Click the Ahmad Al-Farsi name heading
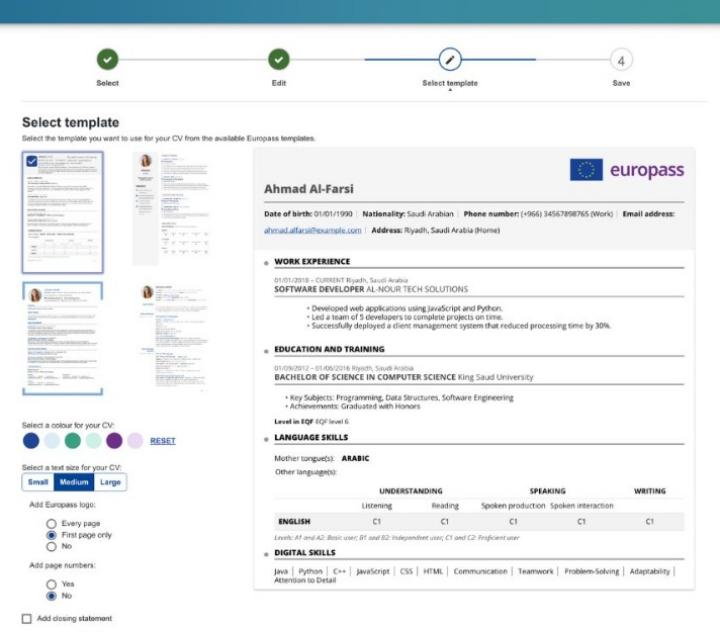Image resolution: width=720 pixels, height=637 pixels. (x=309, y=189)
